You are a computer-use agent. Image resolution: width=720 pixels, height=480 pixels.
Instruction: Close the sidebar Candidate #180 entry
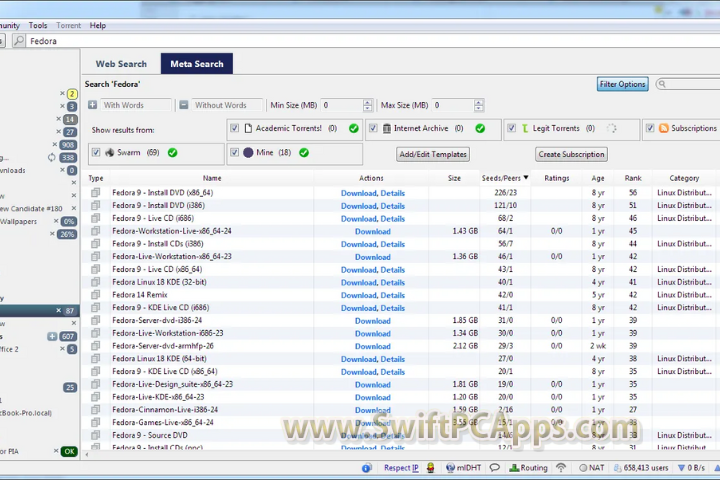pyautogui.click(x=73, y=208)
